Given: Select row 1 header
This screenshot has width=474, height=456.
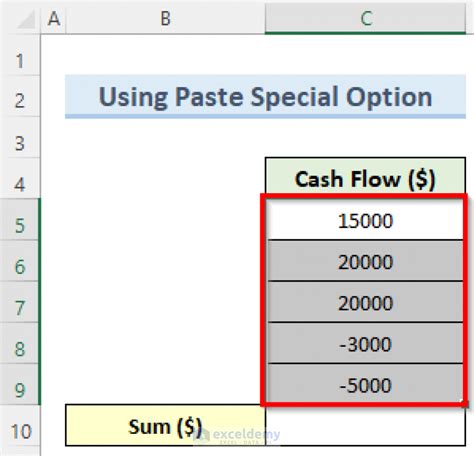Looking at the screenshot, I should pyautogui.click(x=20, y=61).
